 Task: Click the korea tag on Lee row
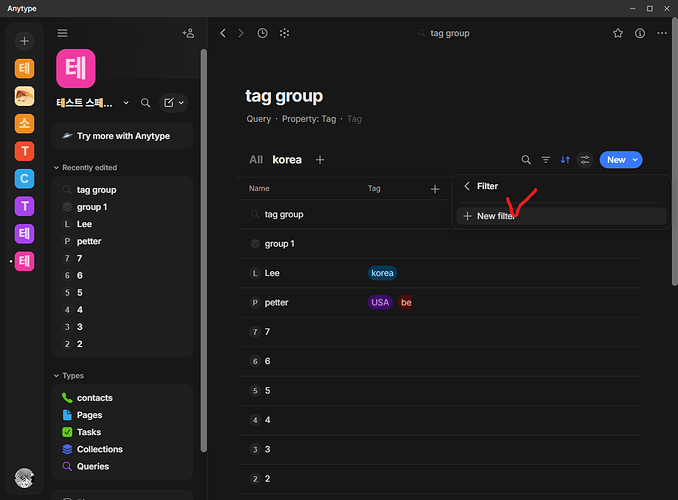click(382, 273)
